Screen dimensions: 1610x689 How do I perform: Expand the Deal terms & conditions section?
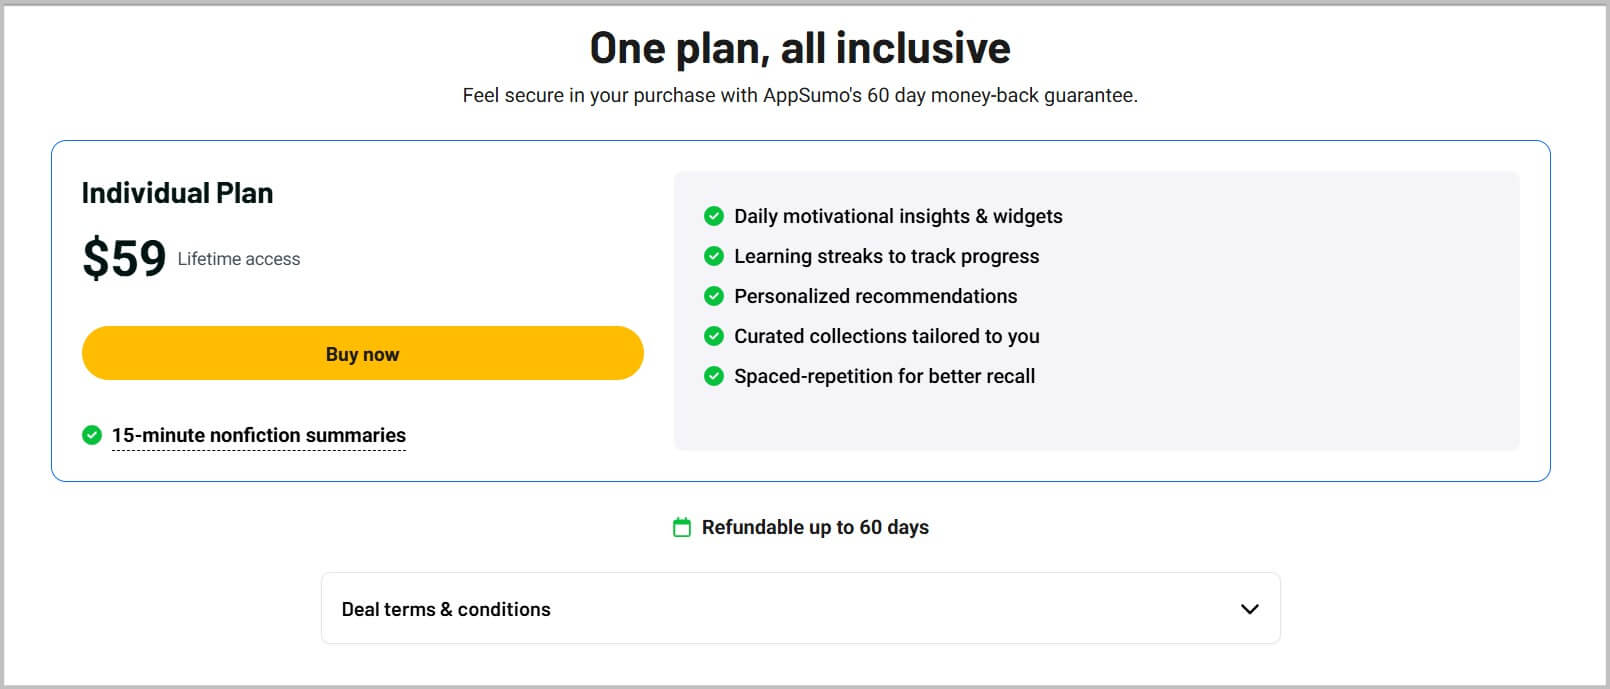coord(800,608)
